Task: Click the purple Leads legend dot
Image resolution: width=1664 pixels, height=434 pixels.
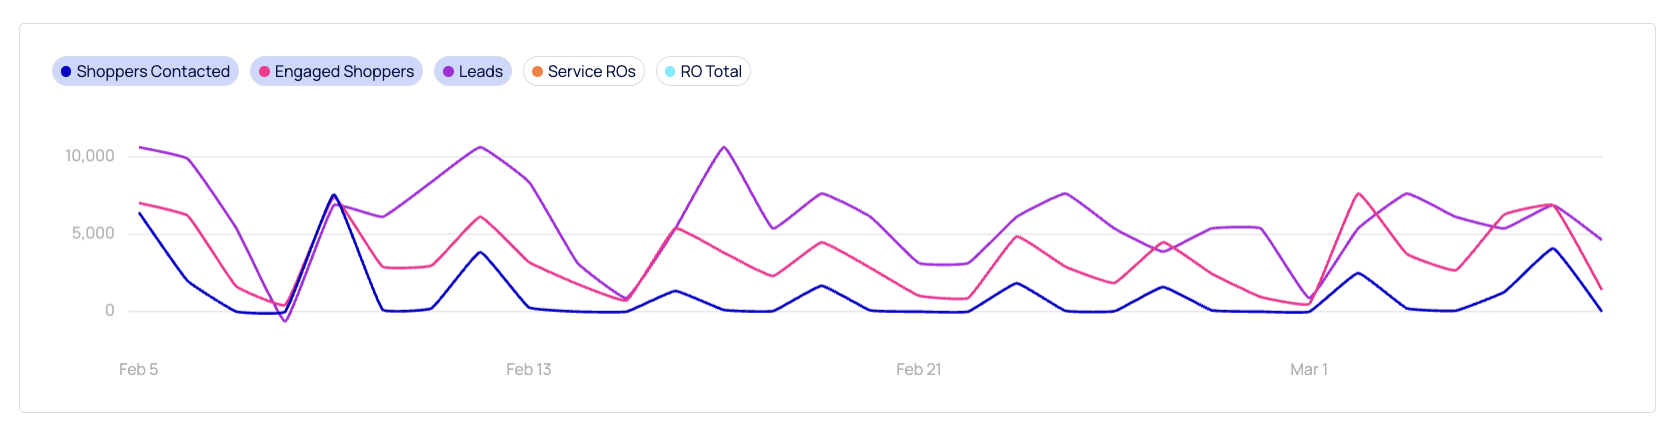Action: pos(448,72)
